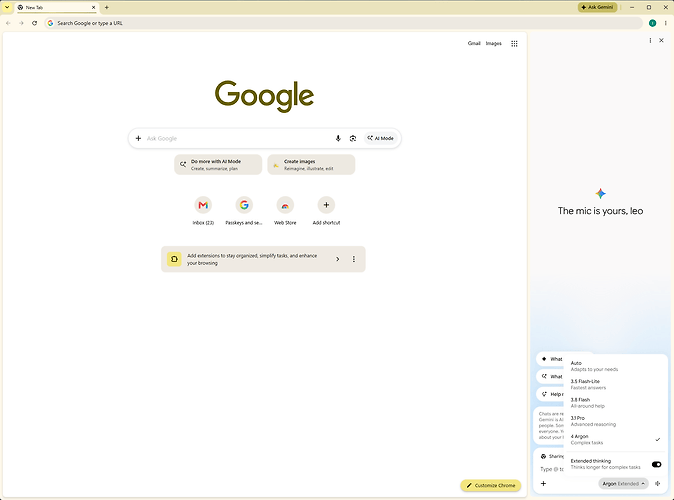The width and height of the screenshot is (674, 500).
Task: Collapse the Argon Extended model dropdown
Action: coord(623,484)
